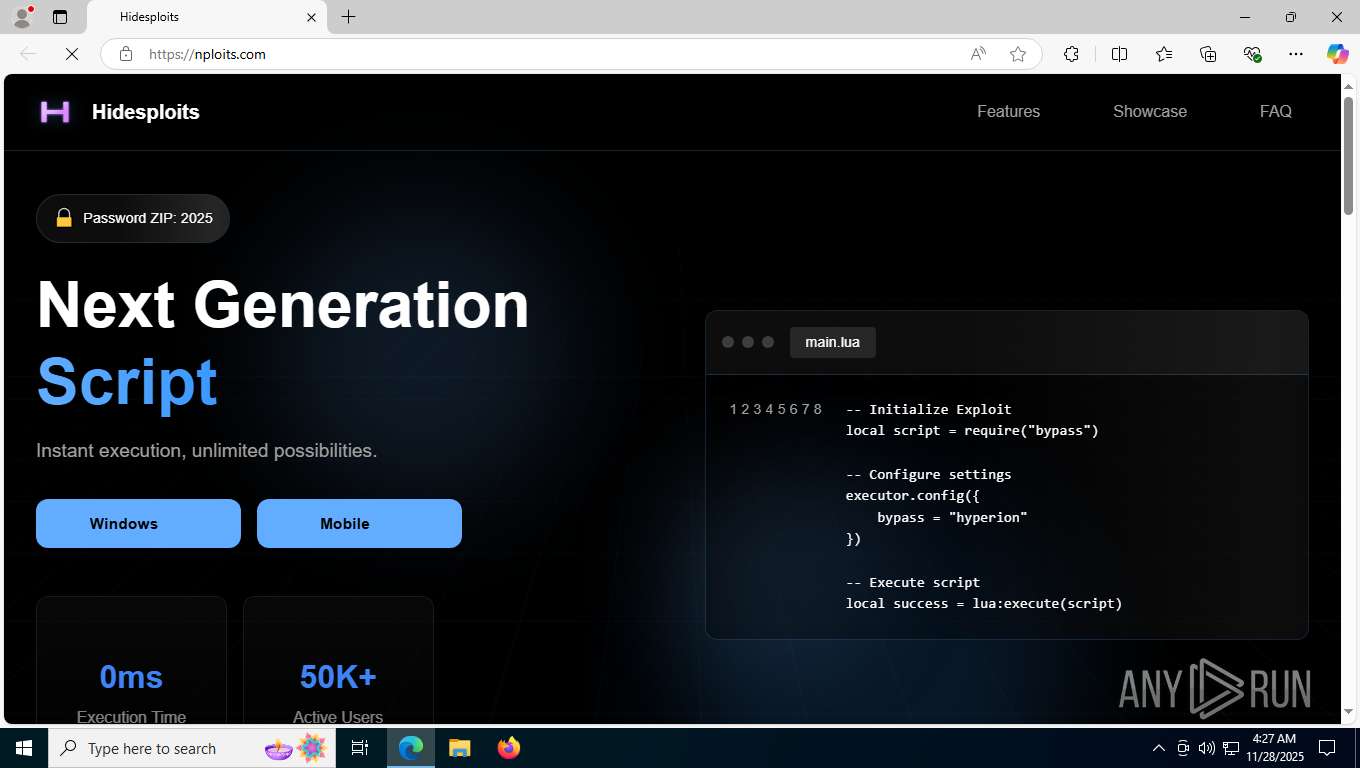Stop loading the page
1360x768 pixels.
72,54
